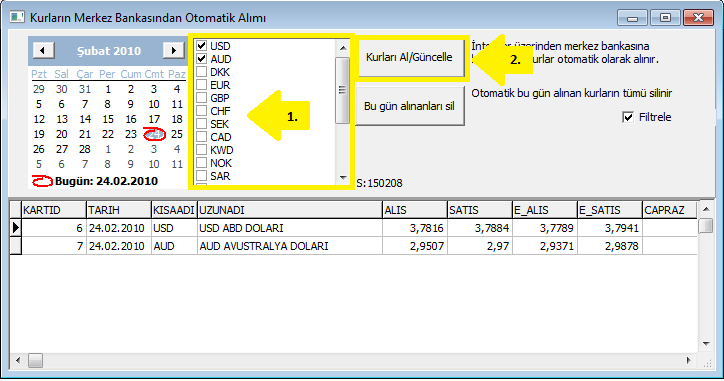This screenshot has height=381, width=724.
Task: Select the AUD AVUSTRALYA DOLARI row
Action: (353, 246)
